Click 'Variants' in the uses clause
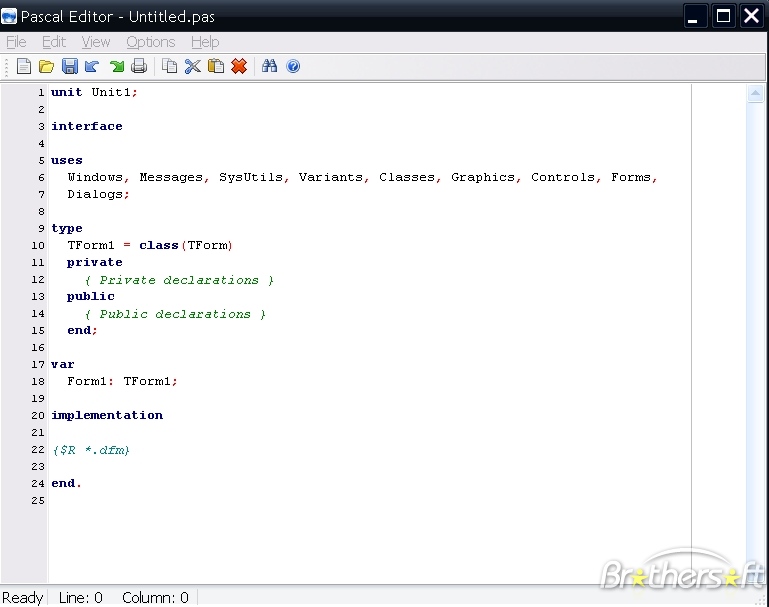Screen dimensions: 769x607 pyautogui.click(x=331, y=177)
